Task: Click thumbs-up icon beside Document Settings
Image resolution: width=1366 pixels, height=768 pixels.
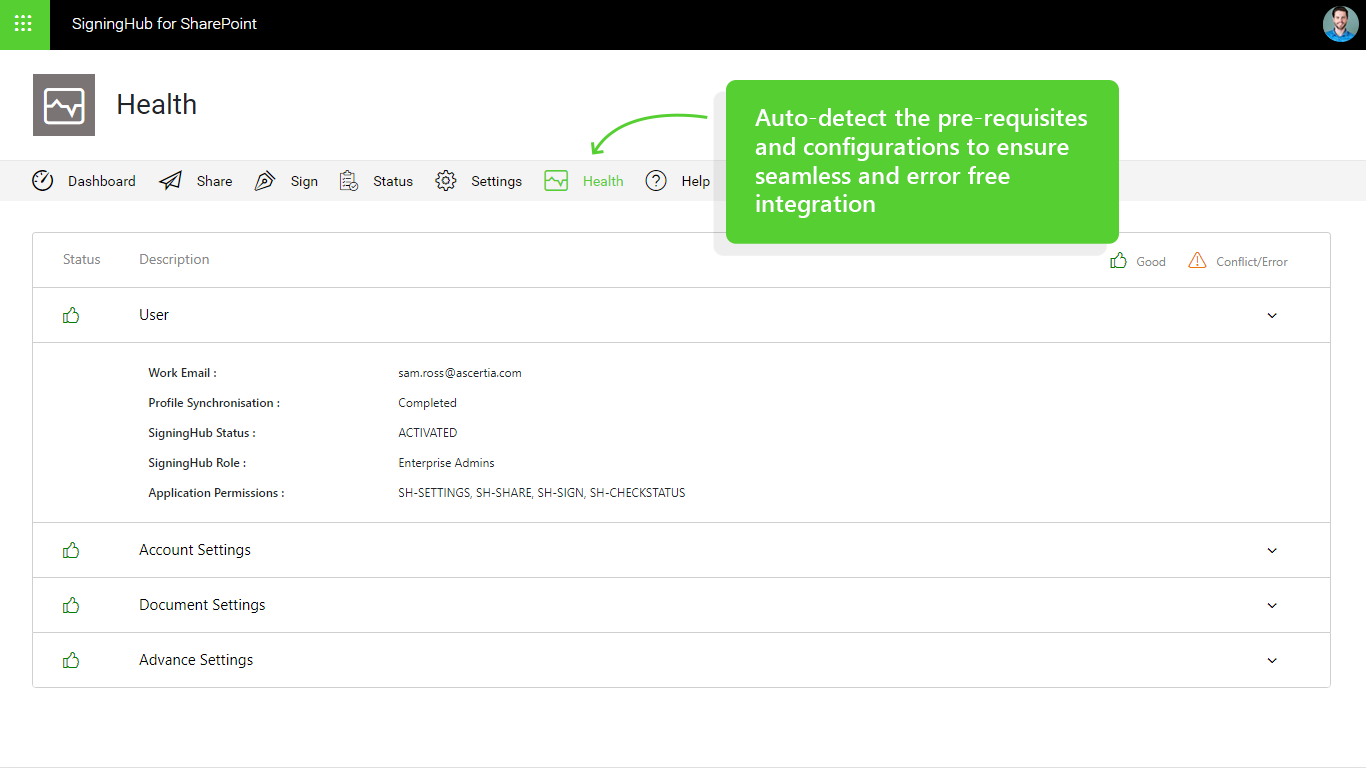Action: (71, 605)
